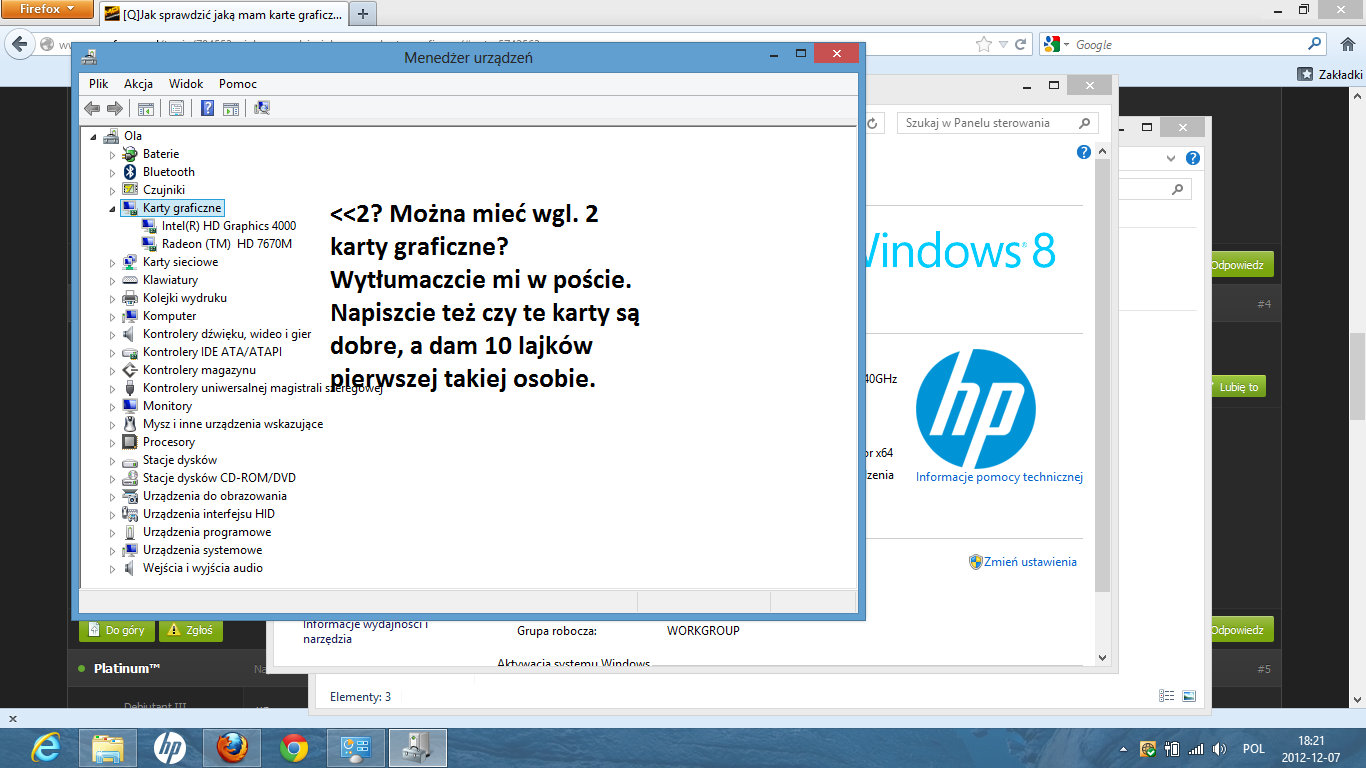Click help icon in Control Panel System window
Viewport: 1366px width, 768px height.
(1084, 152)
